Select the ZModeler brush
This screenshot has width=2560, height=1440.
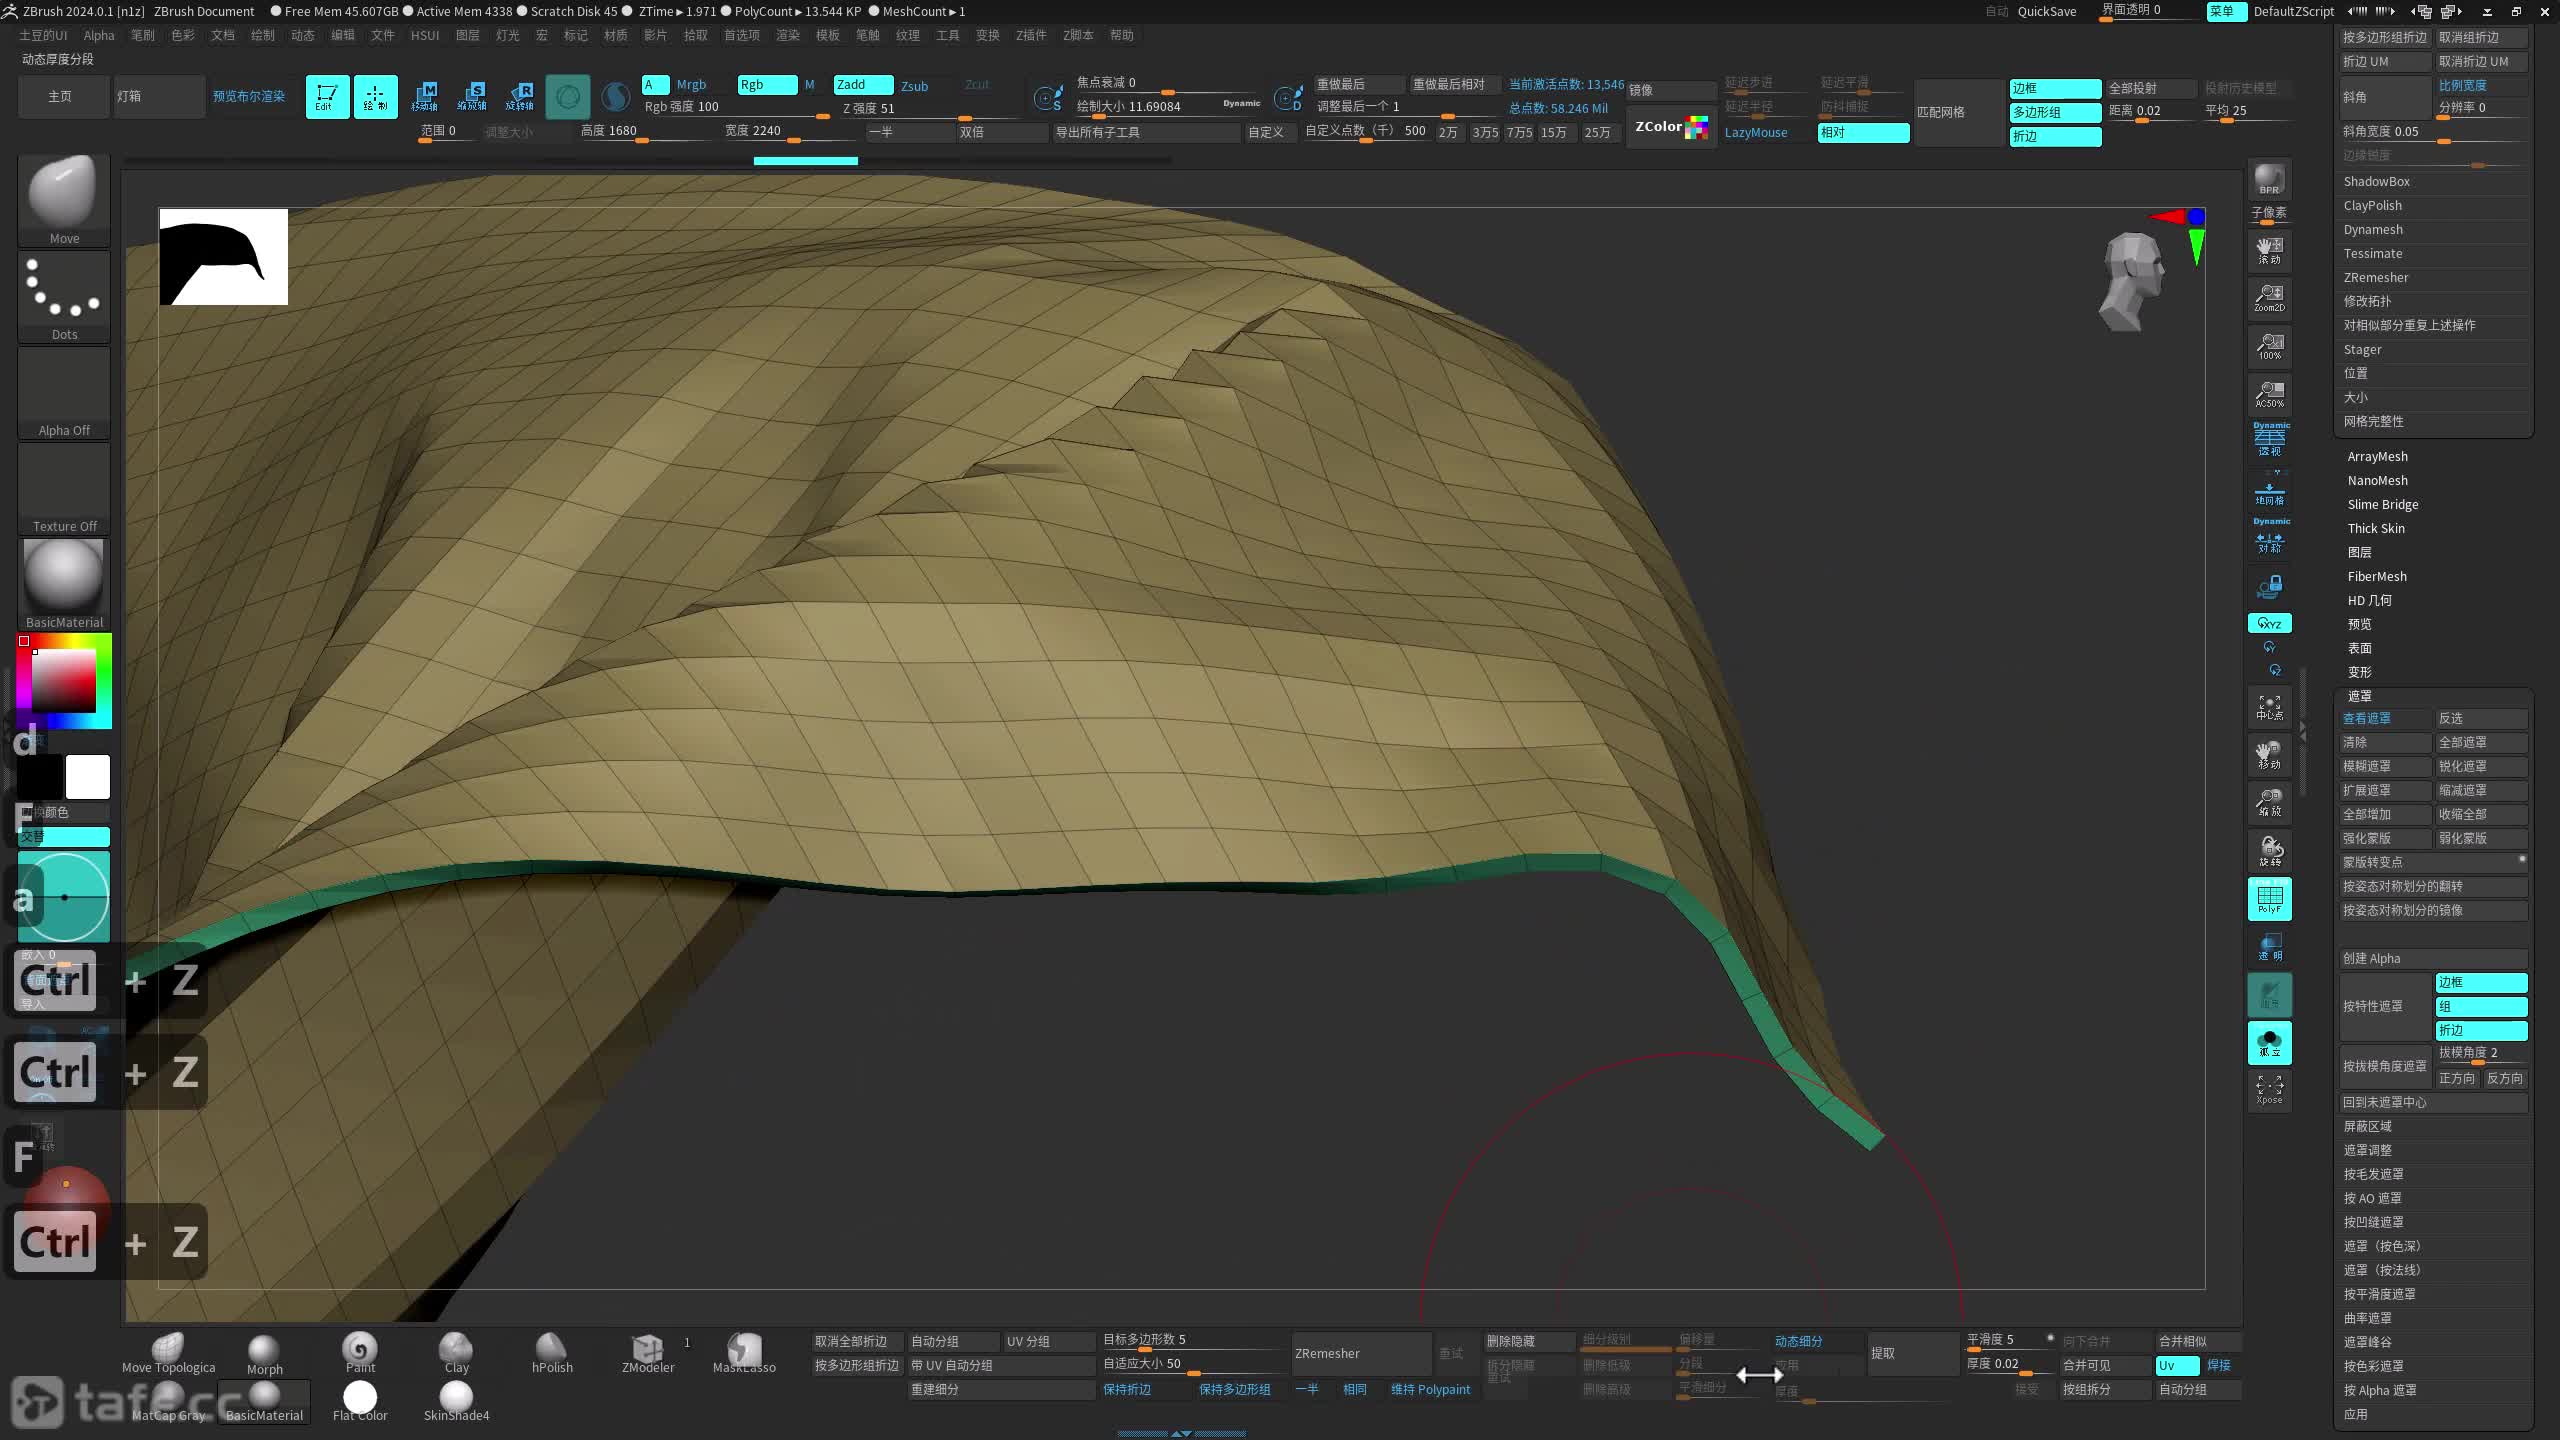tap(648, 1354)
